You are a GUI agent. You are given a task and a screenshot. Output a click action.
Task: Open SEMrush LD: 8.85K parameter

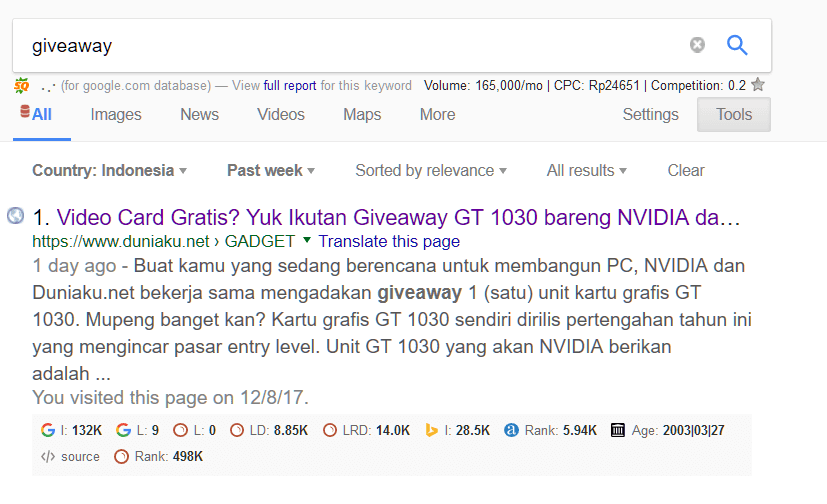tap(269, 430)
